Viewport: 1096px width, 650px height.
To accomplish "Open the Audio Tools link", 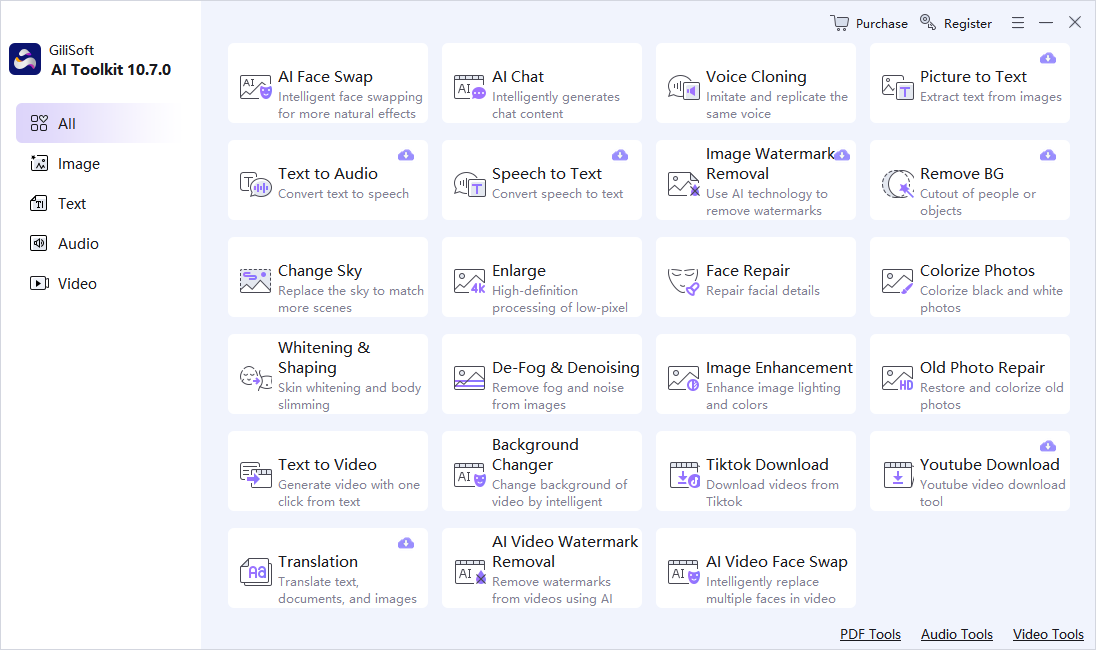I will pos(957,634).
